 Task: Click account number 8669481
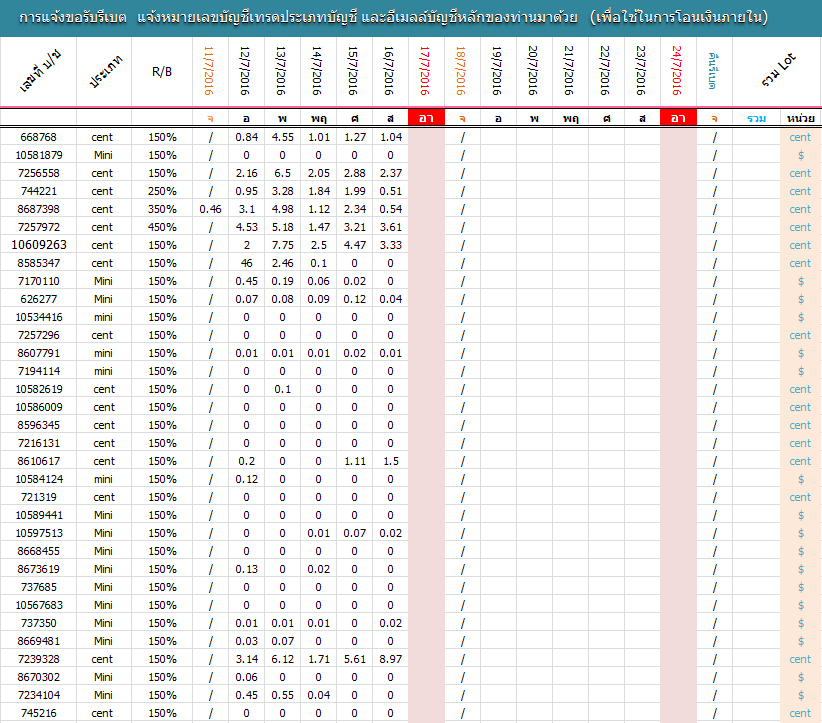pyautogui.click(x=38, y=641)
